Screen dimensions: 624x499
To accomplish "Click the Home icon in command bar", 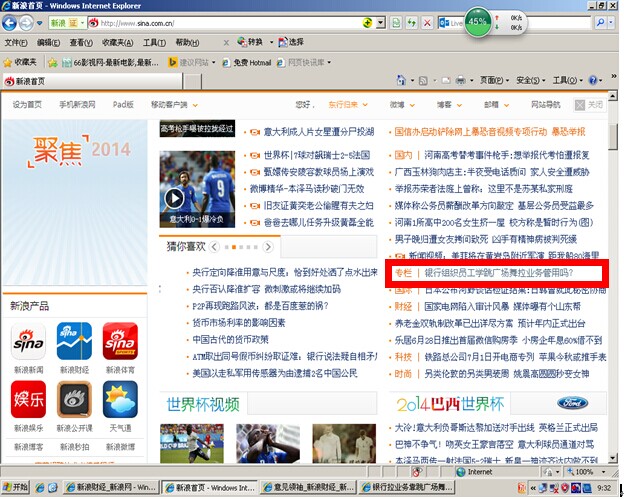I will point(401,80).
